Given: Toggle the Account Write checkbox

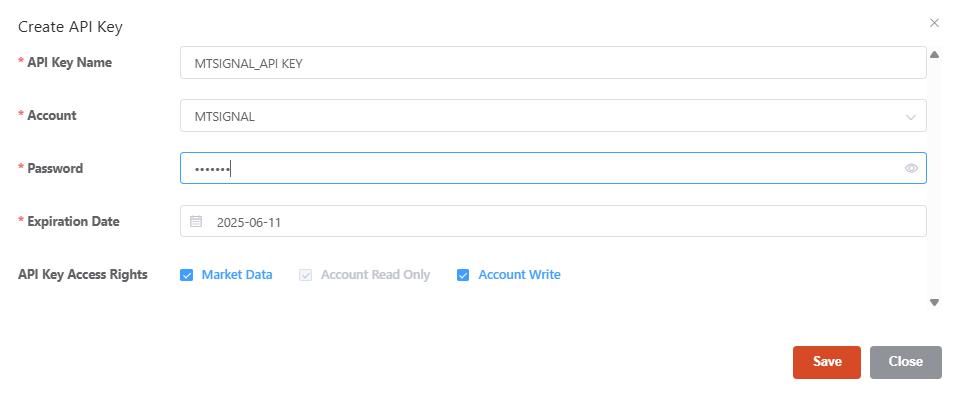Looking at the screenshot, I should point(463,275).
